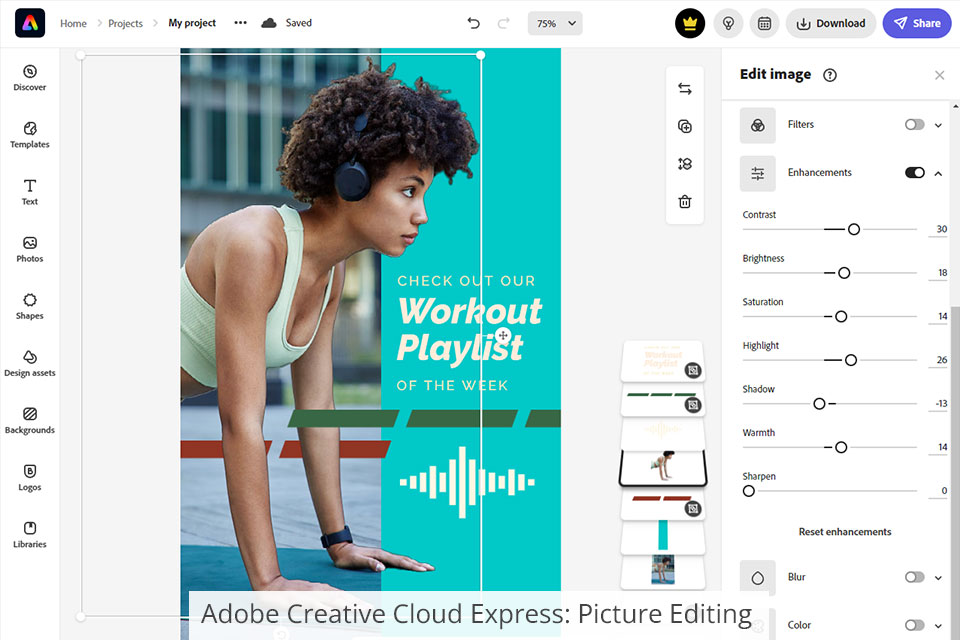Click the layer order icon
The width and height of the screenshot is (960, 640).
point(684,164)
